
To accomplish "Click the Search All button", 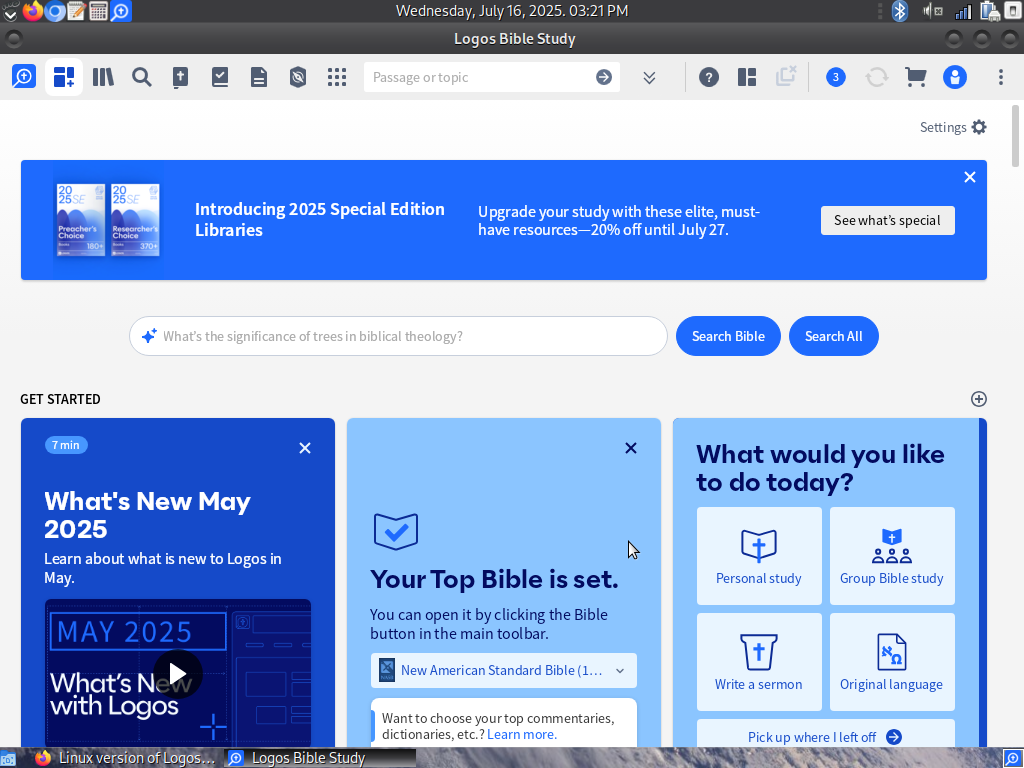I will [x=833, y=336].
